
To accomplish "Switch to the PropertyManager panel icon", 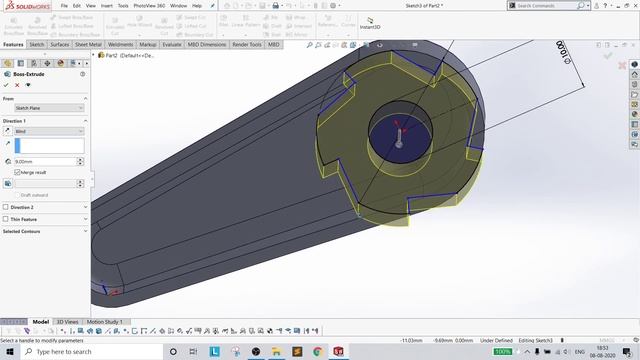I will point(21,63).
